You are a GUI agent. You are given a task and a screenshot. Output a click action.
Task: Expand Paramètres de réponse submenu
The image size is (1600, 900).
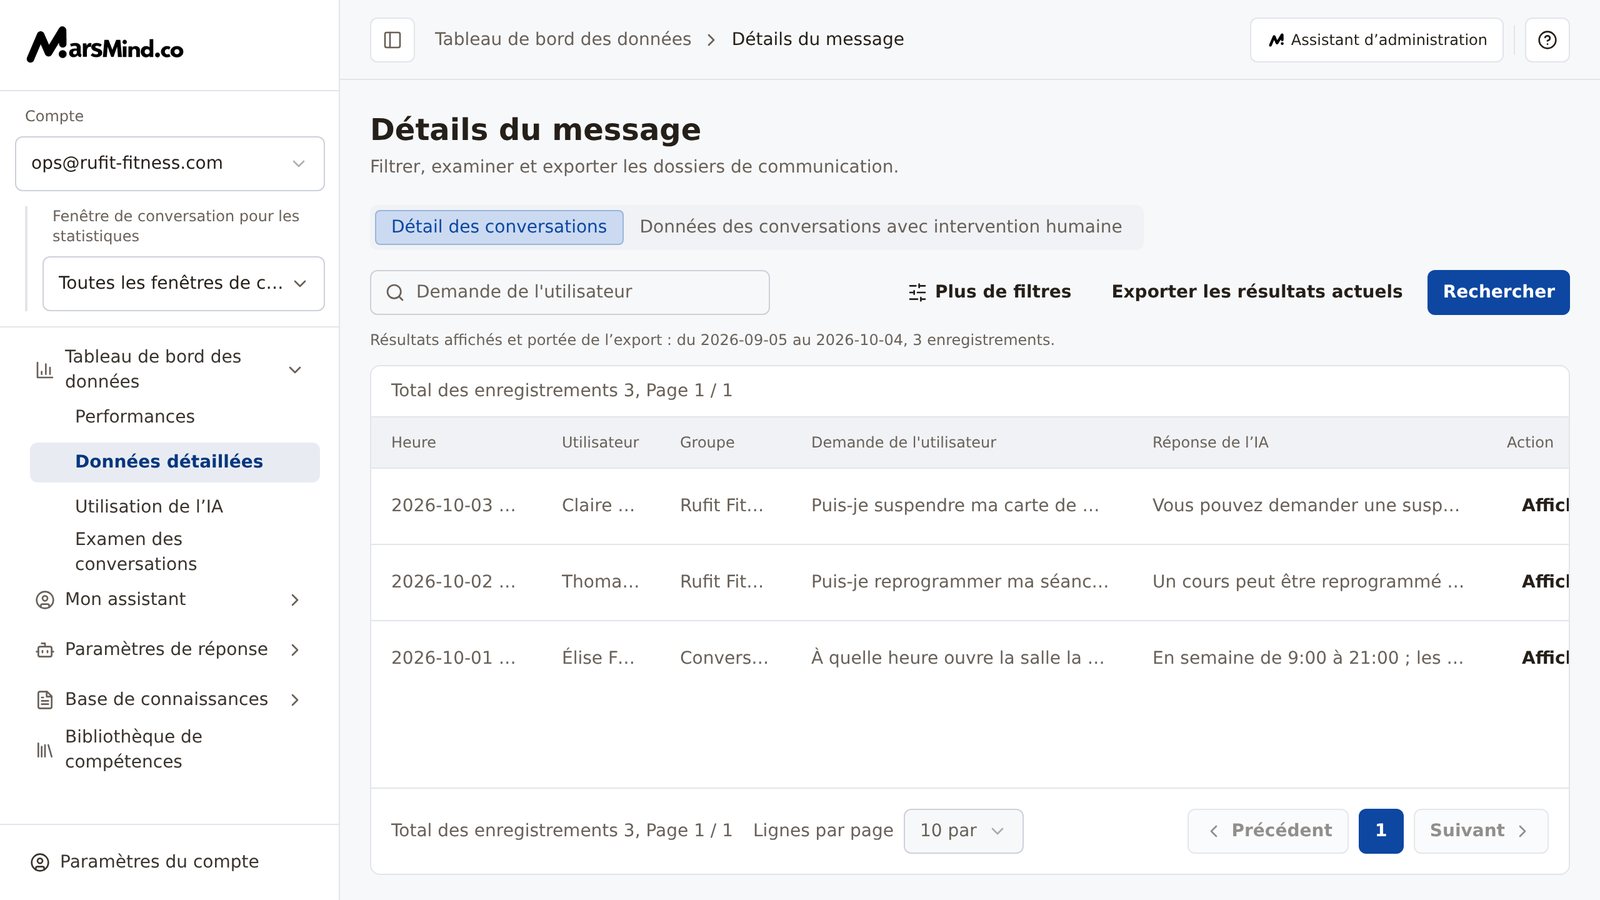coord(295,650)
